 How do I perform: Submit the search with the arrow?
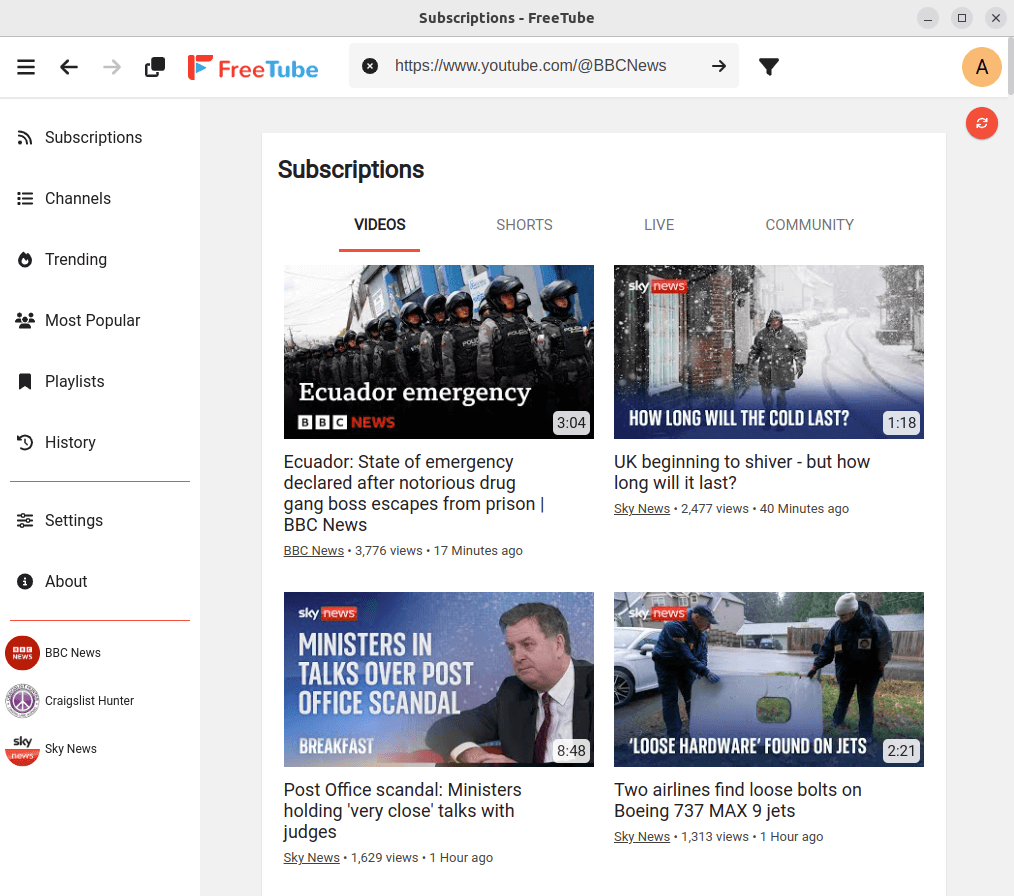pyautogui.click(x=718, y=66)
